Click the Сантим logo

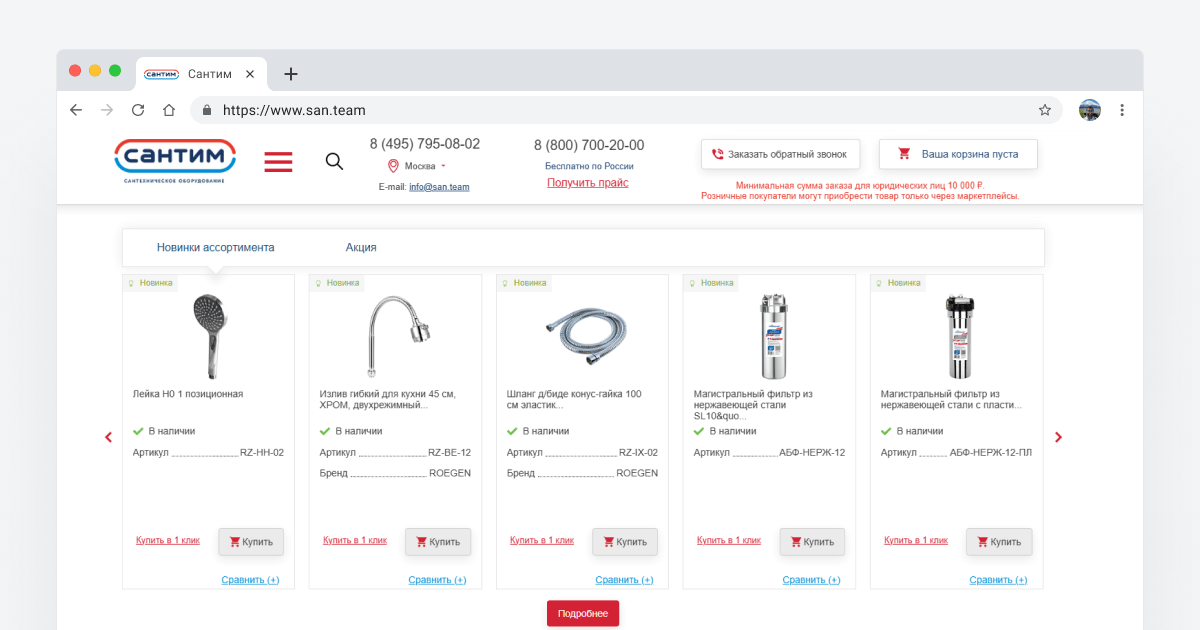click(175, 160)
